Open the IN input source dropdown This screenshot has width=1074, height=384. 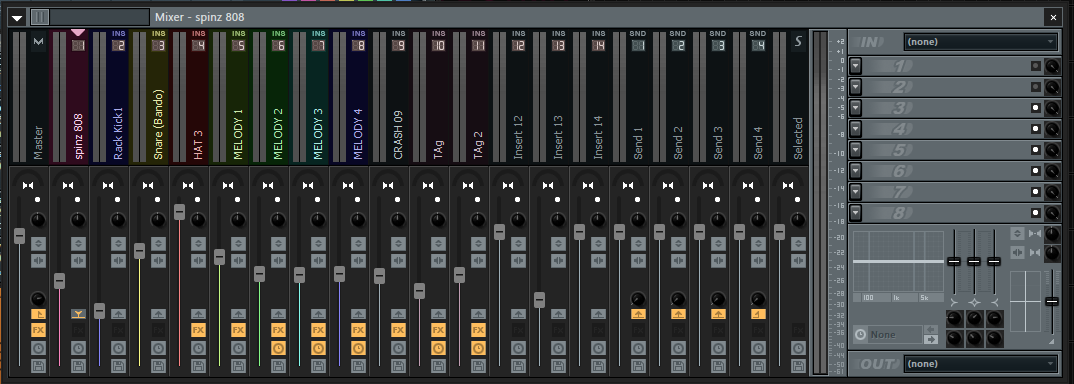(x=981, y=42)
